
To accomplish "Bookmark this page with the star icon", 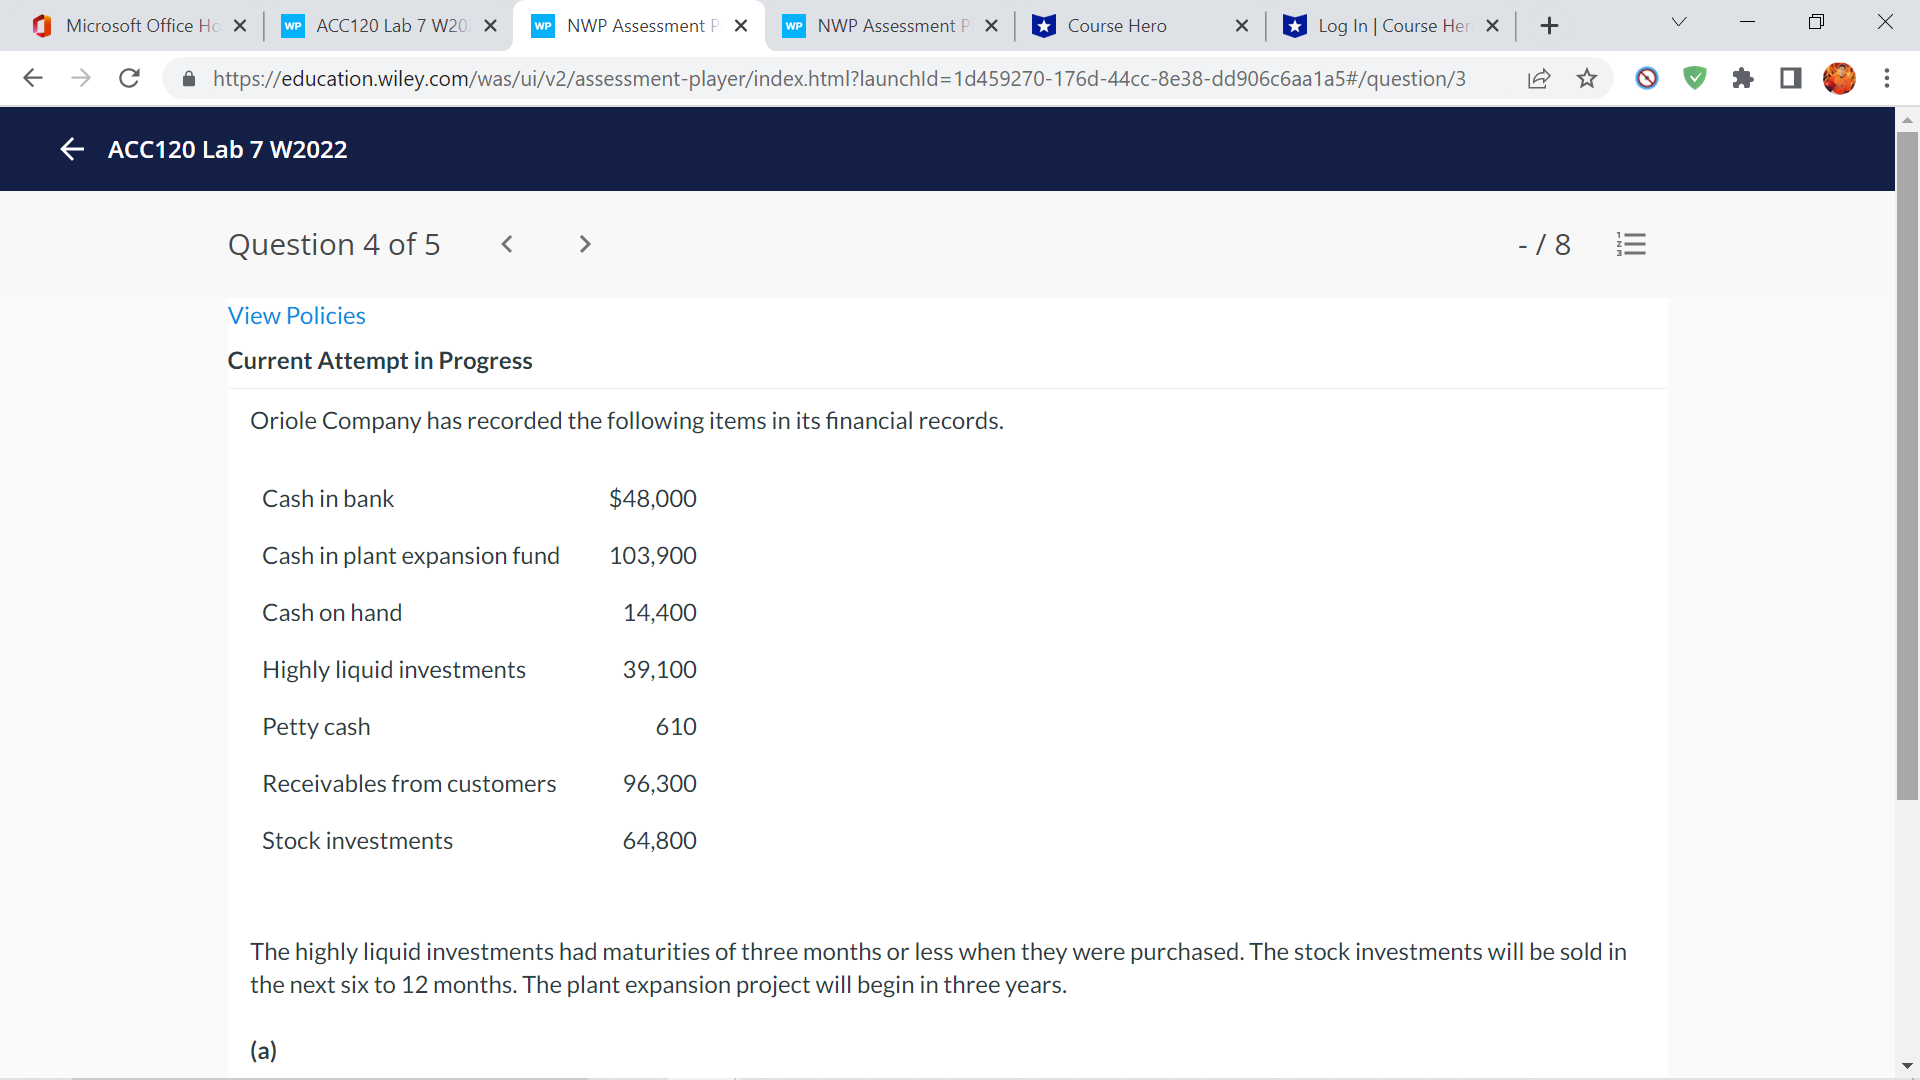I will pyautogui.click(x=1587, y=78).
